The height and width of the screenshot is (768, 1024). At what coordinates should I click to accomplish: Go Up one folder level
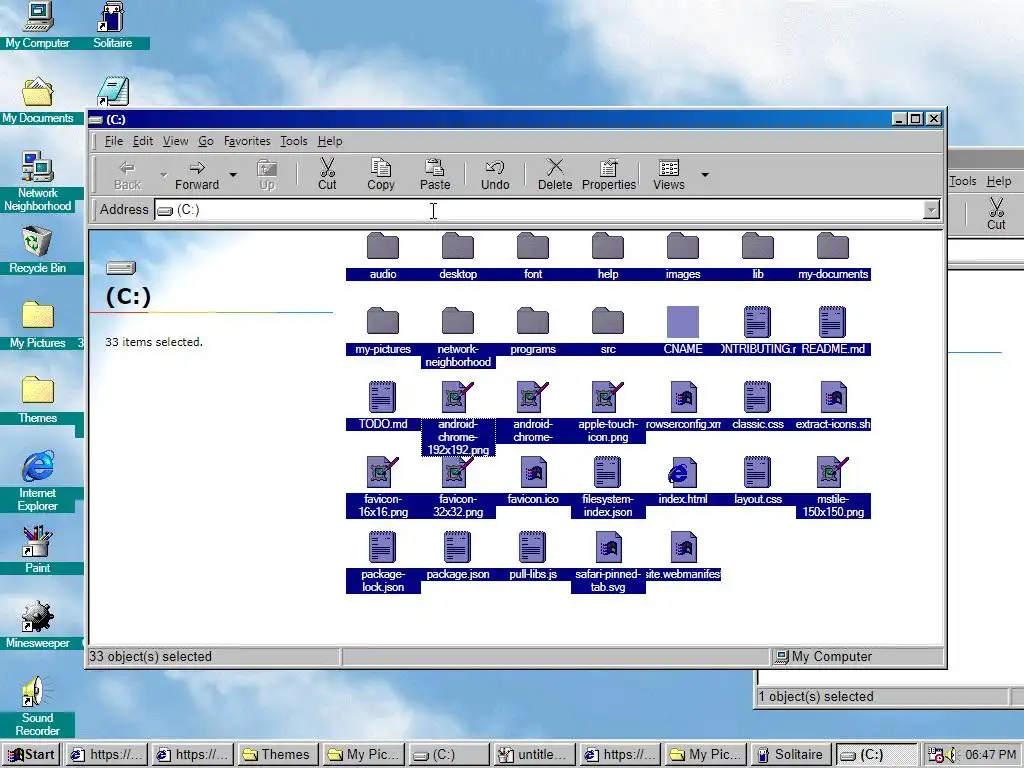(x=267, y=175)
